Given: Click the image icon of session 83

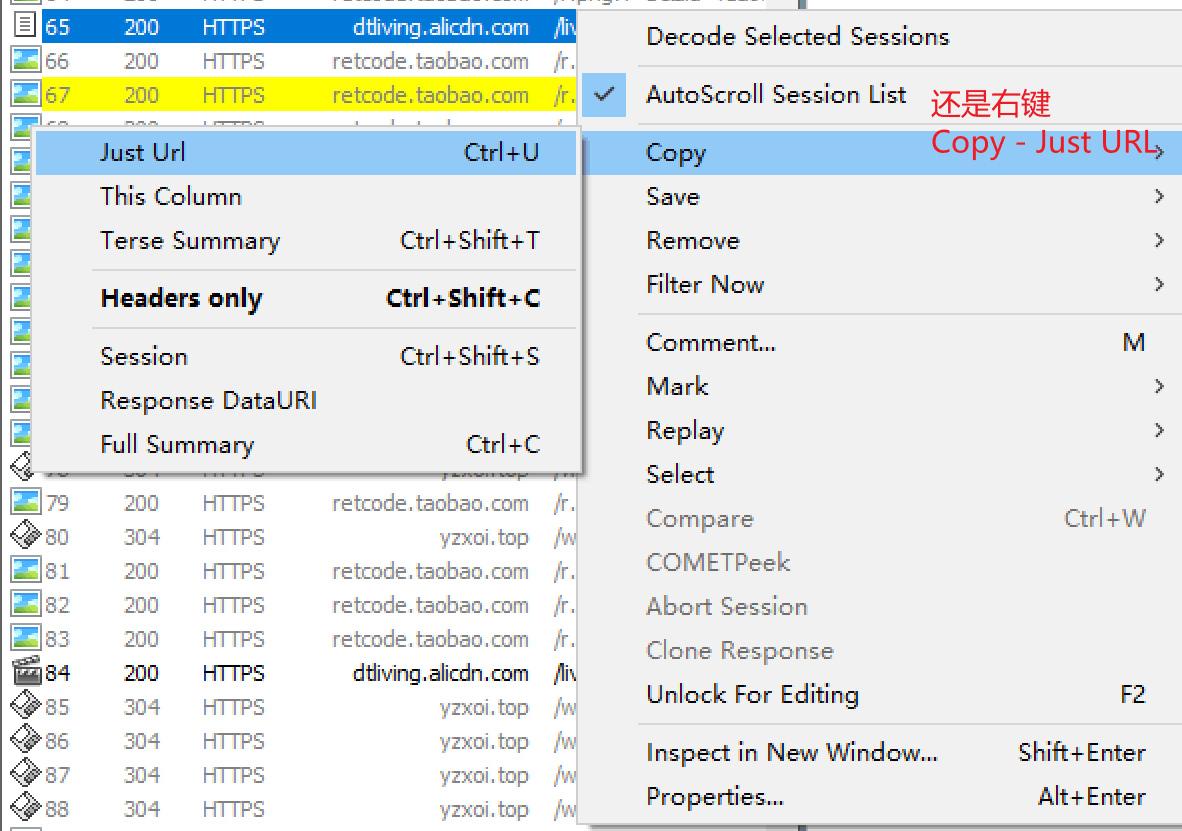Looking at the screenshot, I should [24, 639].
